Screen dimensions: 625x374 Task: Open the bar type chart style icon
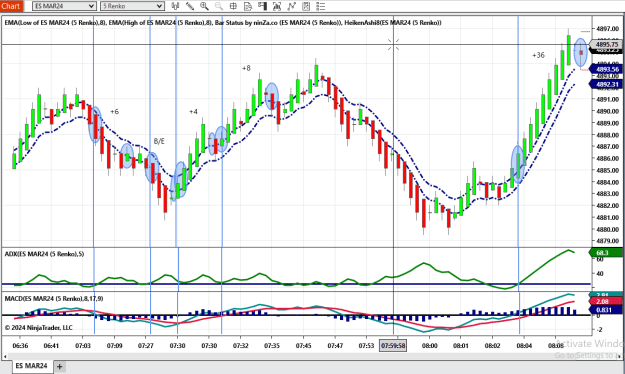175,6
